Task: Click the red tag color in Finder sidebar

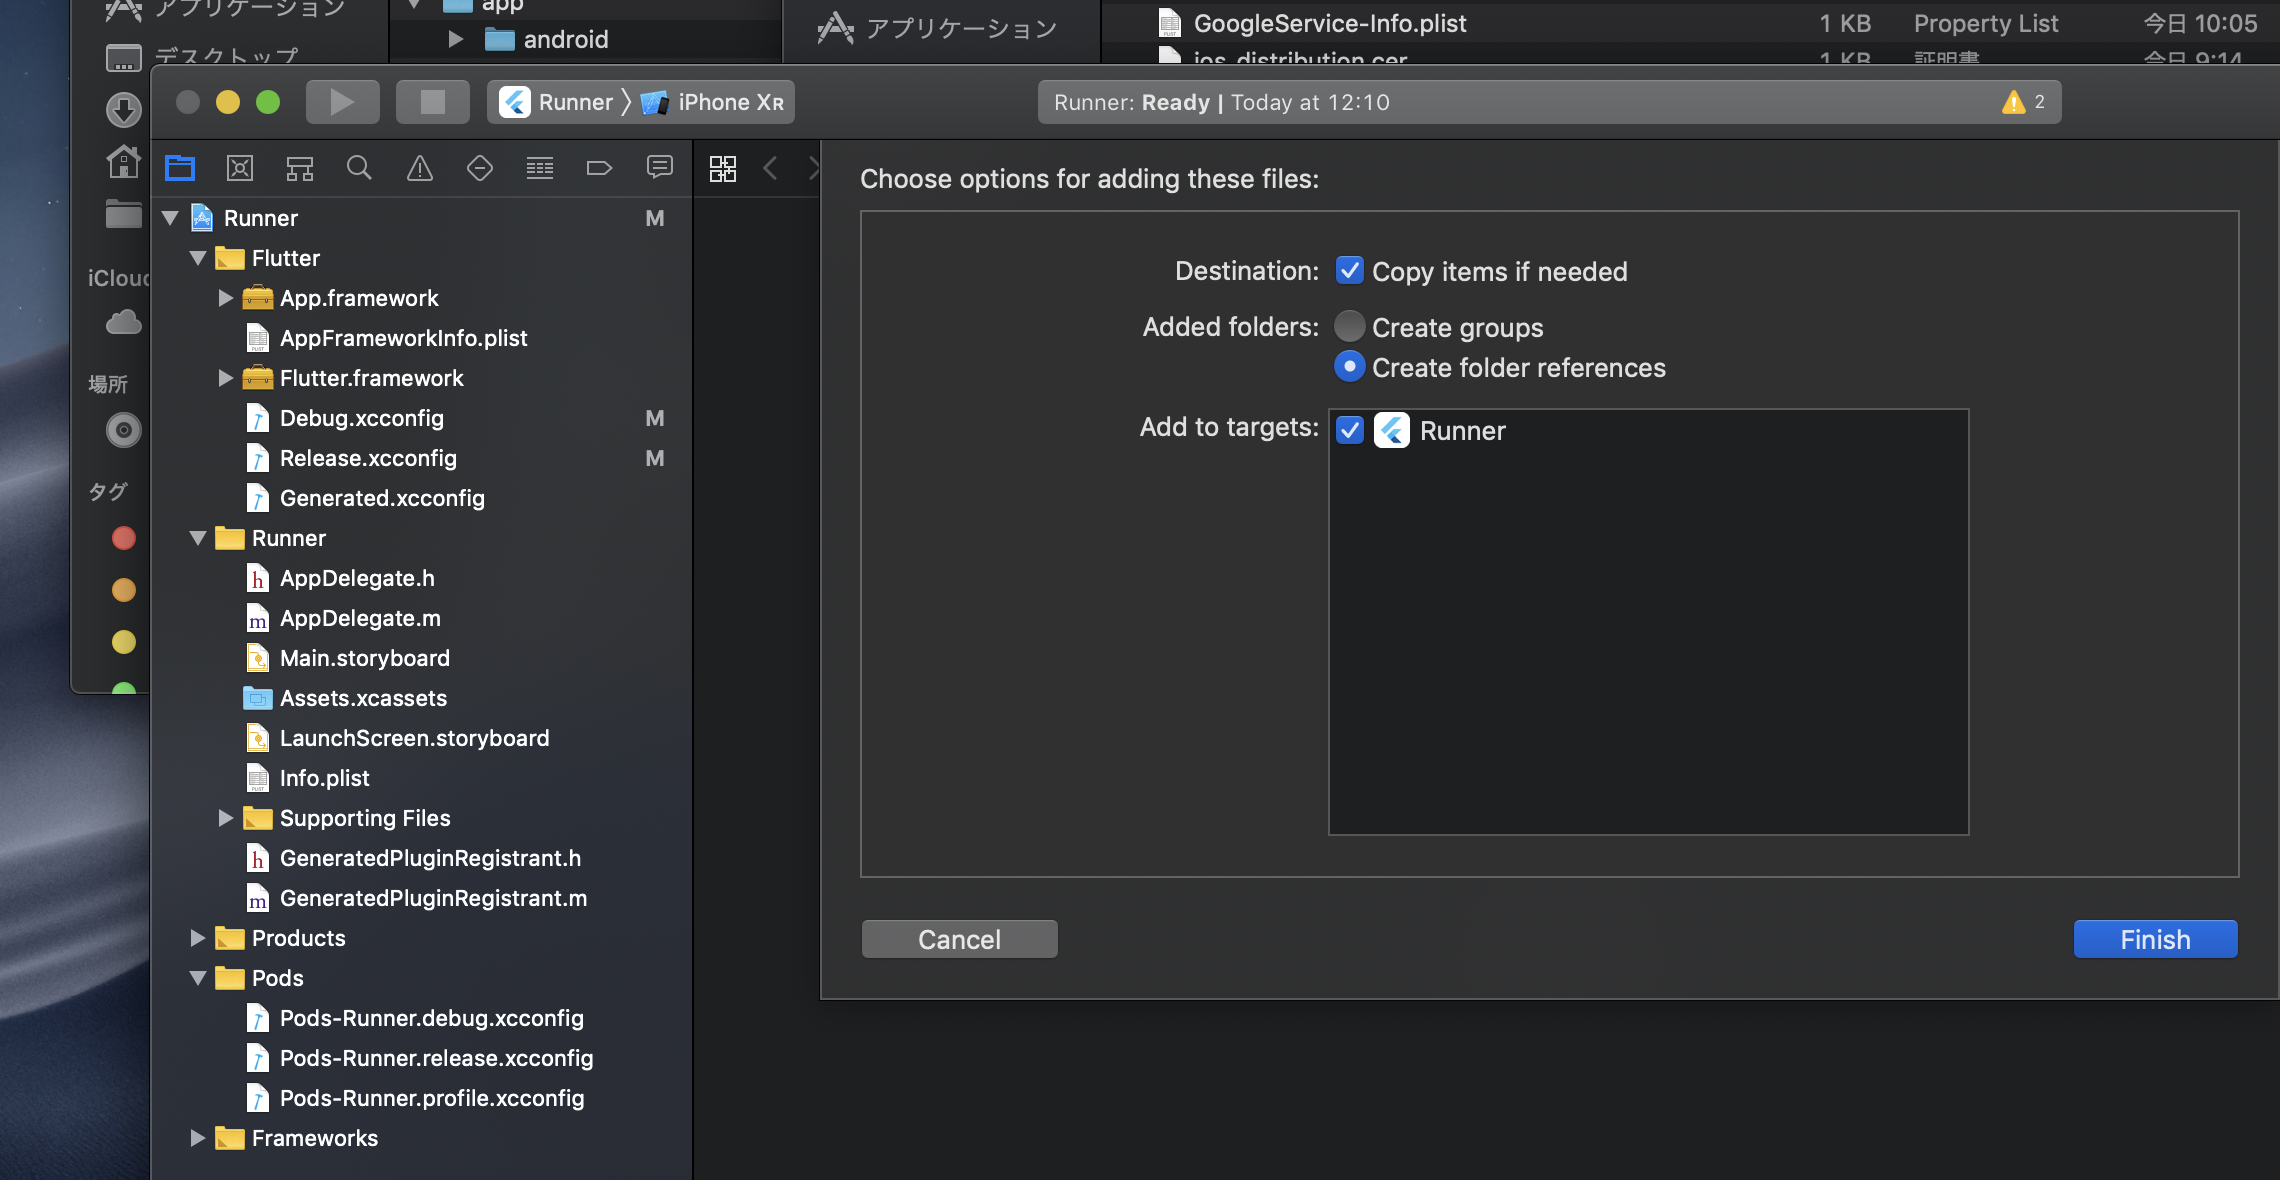Action: (124, 538)
